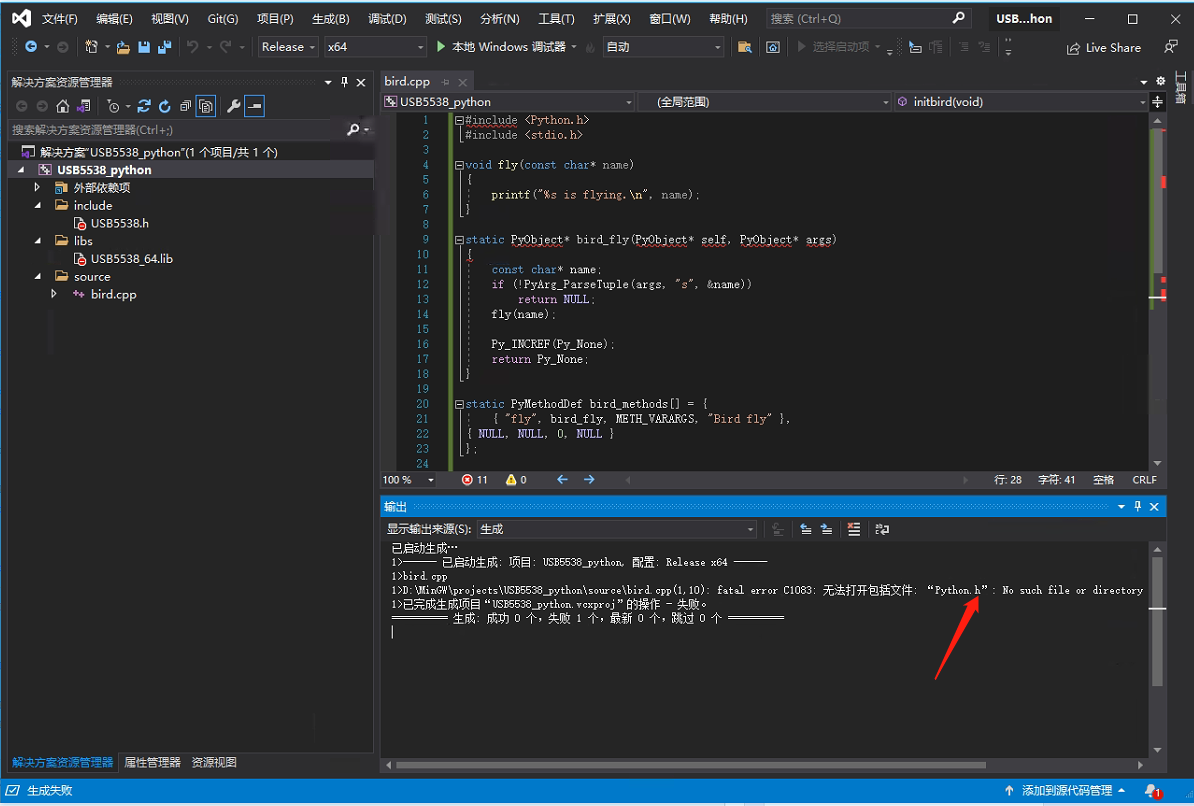The height and width of the screenshot is (806, 1194).
Task: Open Properties via the wrench icon
Action: [x=235, y=105]
